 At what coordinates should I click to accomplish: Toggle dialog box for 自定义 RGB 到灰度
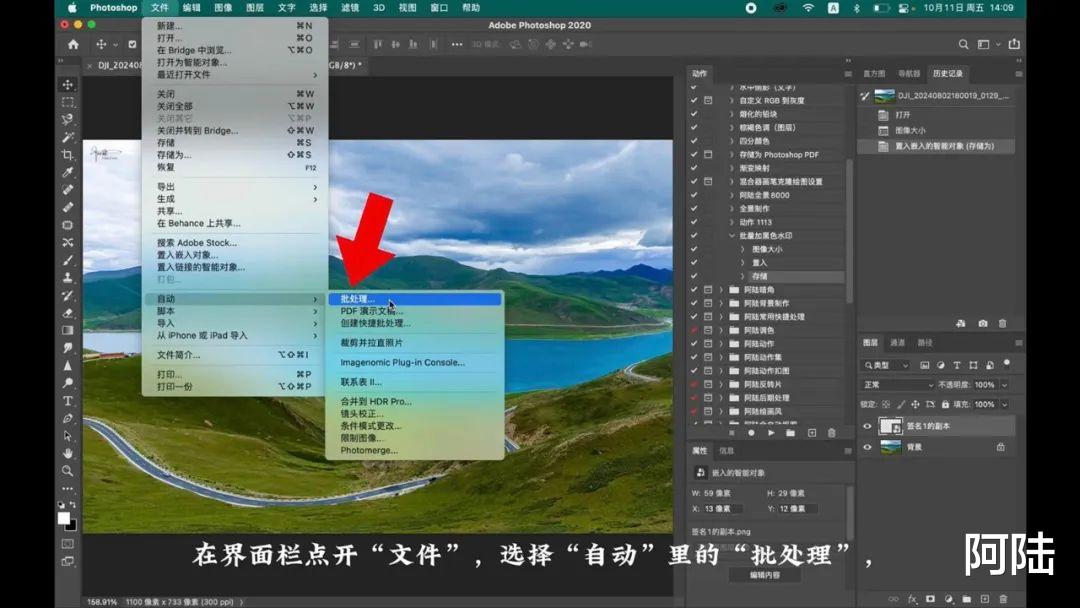click(x=708, y=101)
